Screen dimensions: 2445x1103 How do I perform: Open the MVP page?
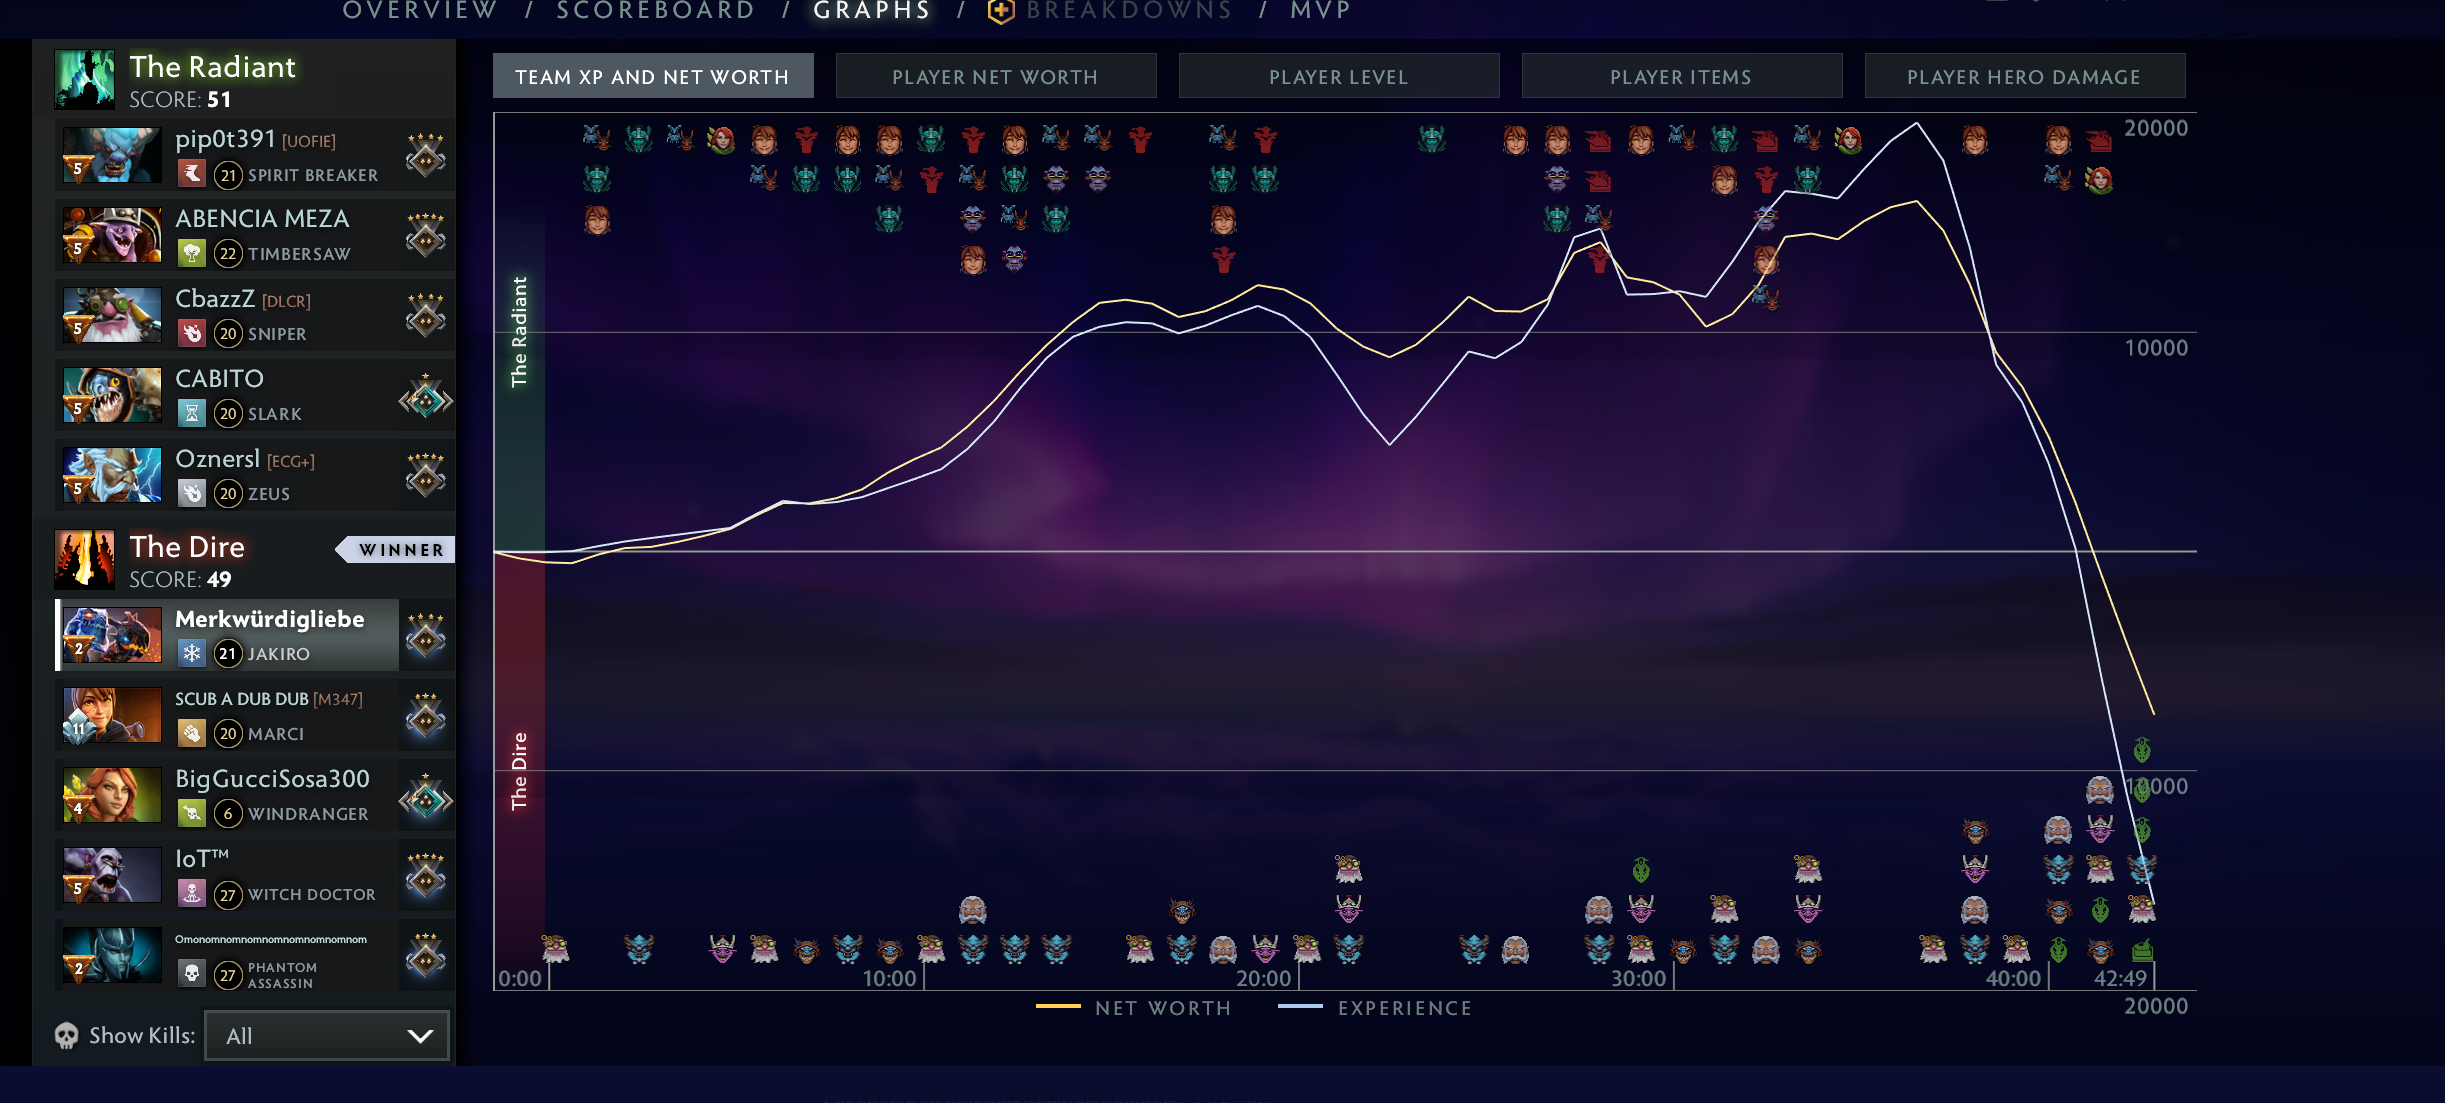[x=1320, y=11]
